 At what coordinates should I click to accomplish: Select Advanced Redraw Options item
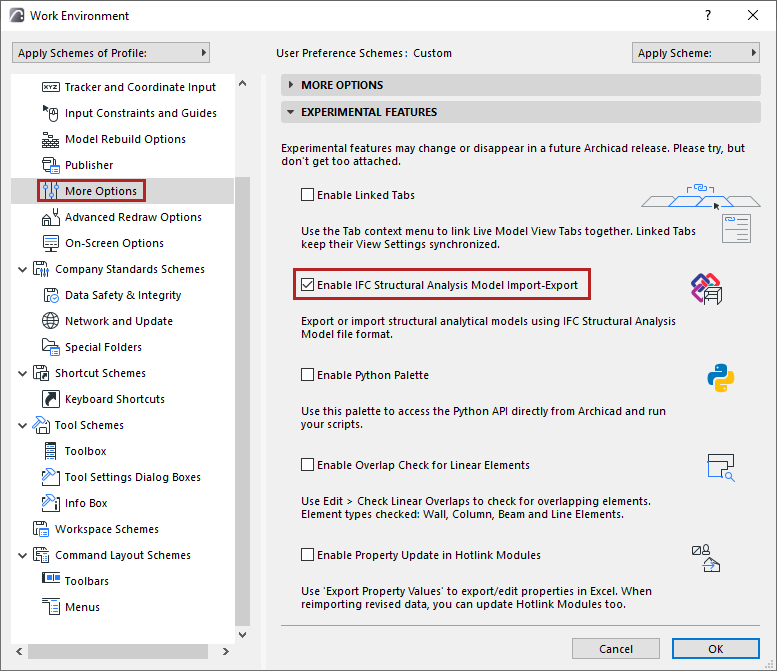tap(133, 217)
